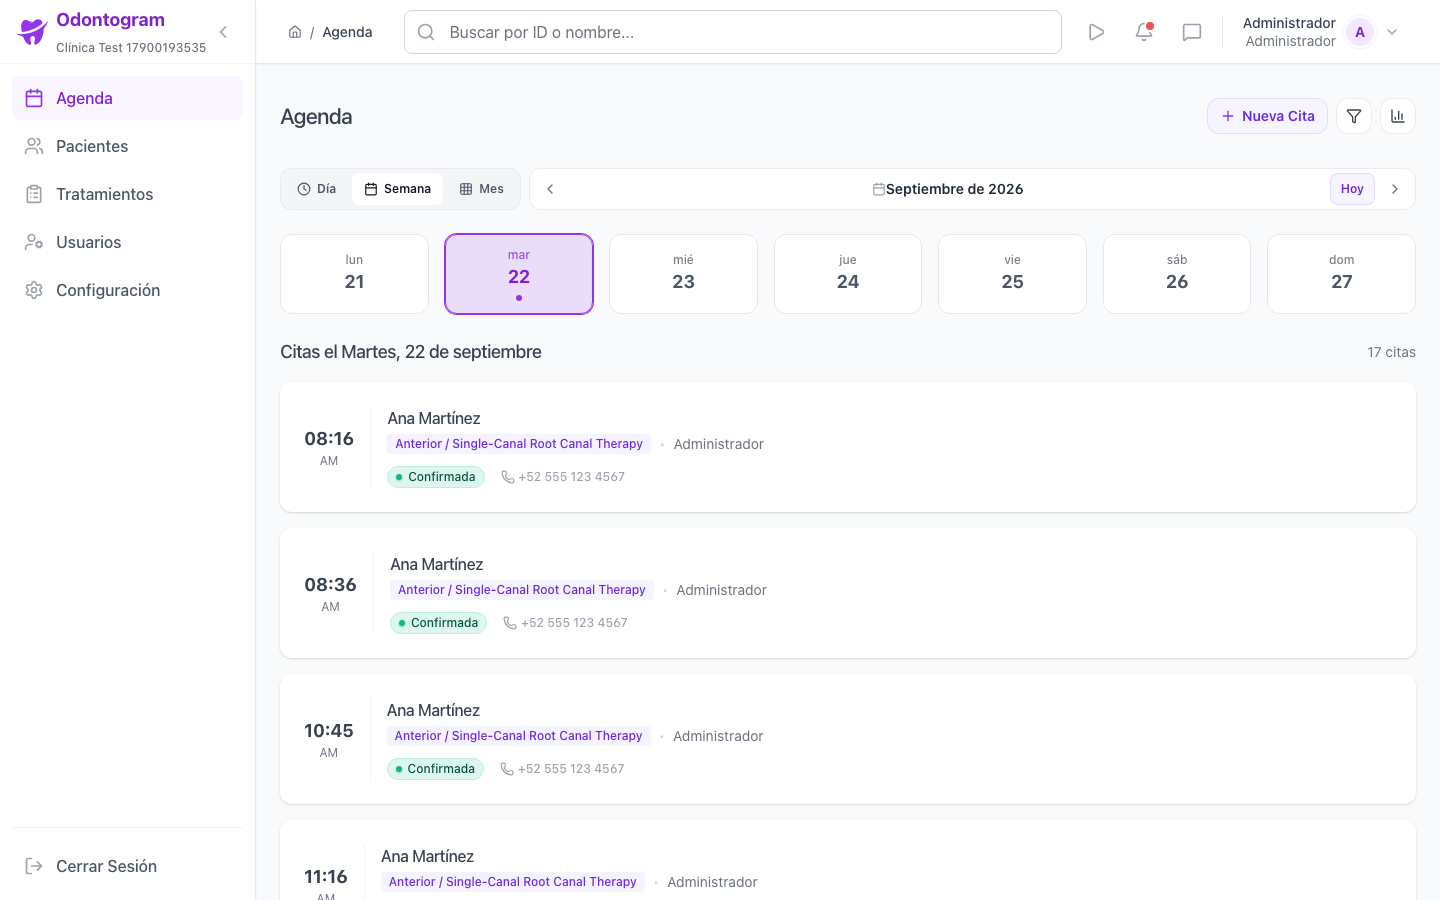This screenshot has width=1440, height=900.
Task: Open Usuarios in the sidebar
Action: coord(127,242)
